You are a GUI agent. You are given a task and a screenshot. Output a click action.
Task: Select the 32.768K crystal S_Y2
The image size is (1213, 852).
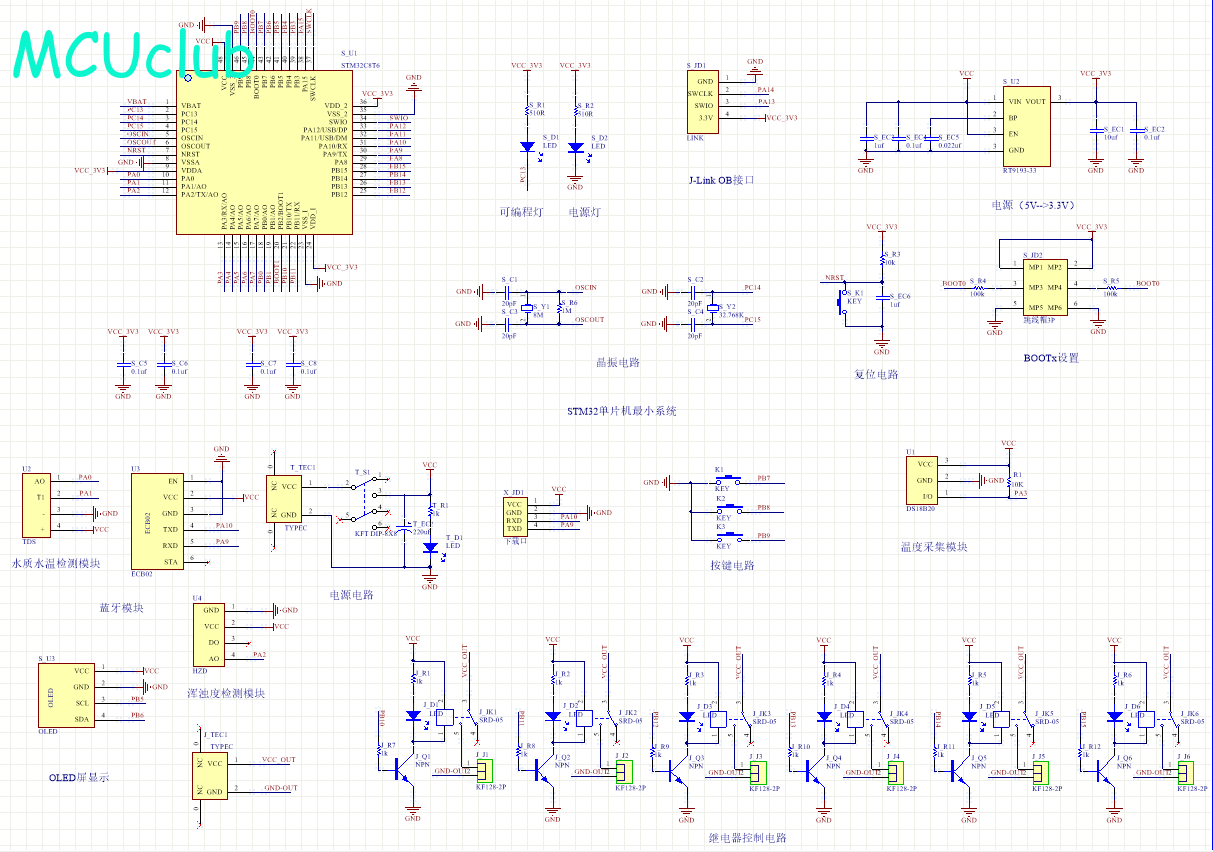713,308
